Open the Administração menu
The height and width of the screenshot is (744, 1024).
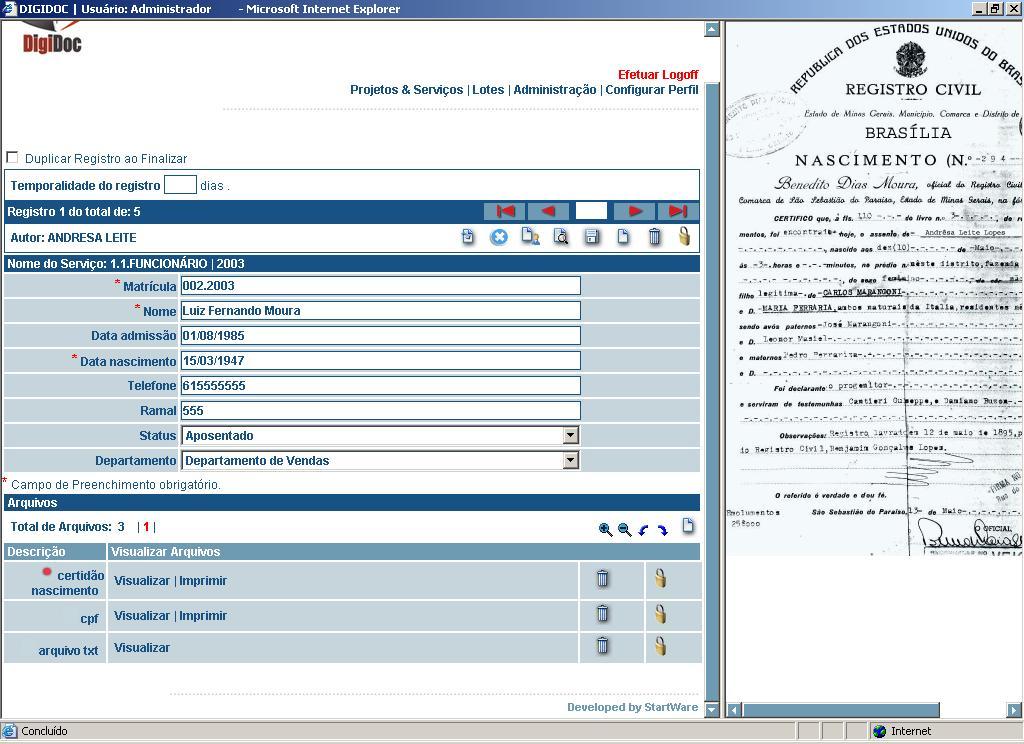[x=554, y=89]
